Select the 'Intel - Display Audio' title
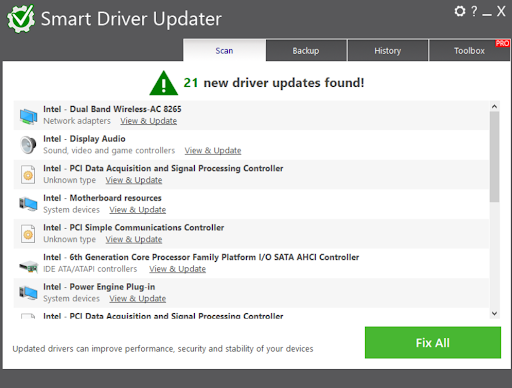 coord(84,139)
